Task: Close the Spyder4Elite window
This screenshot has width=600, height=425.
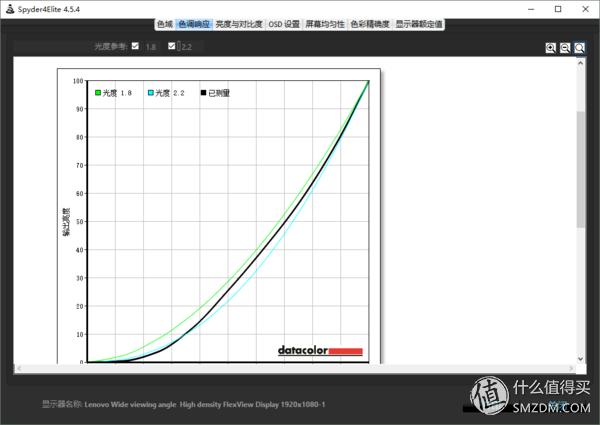Action: click(585, 8)
